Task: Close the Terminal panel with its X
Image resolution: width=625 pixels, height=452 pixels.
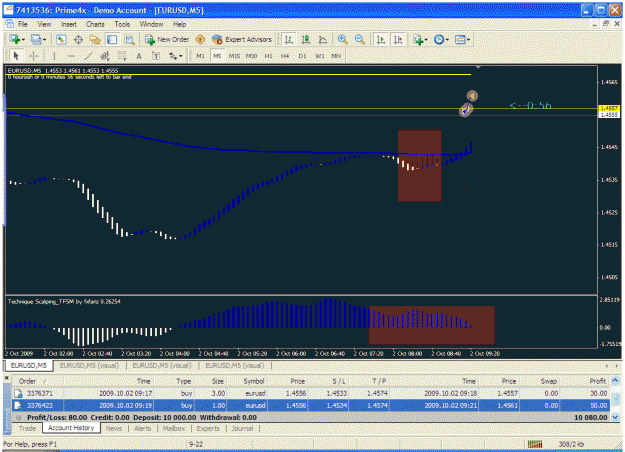Action: [6, 377]
